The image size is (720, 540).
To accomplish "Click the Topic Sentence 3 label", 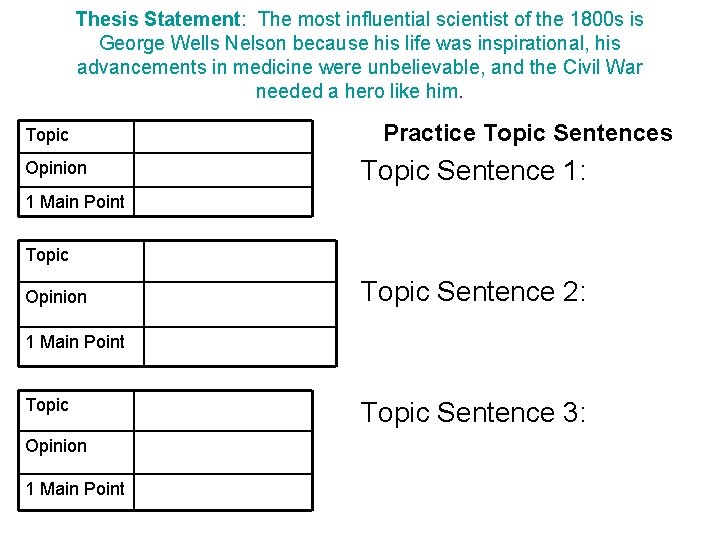I will [473, 412].
